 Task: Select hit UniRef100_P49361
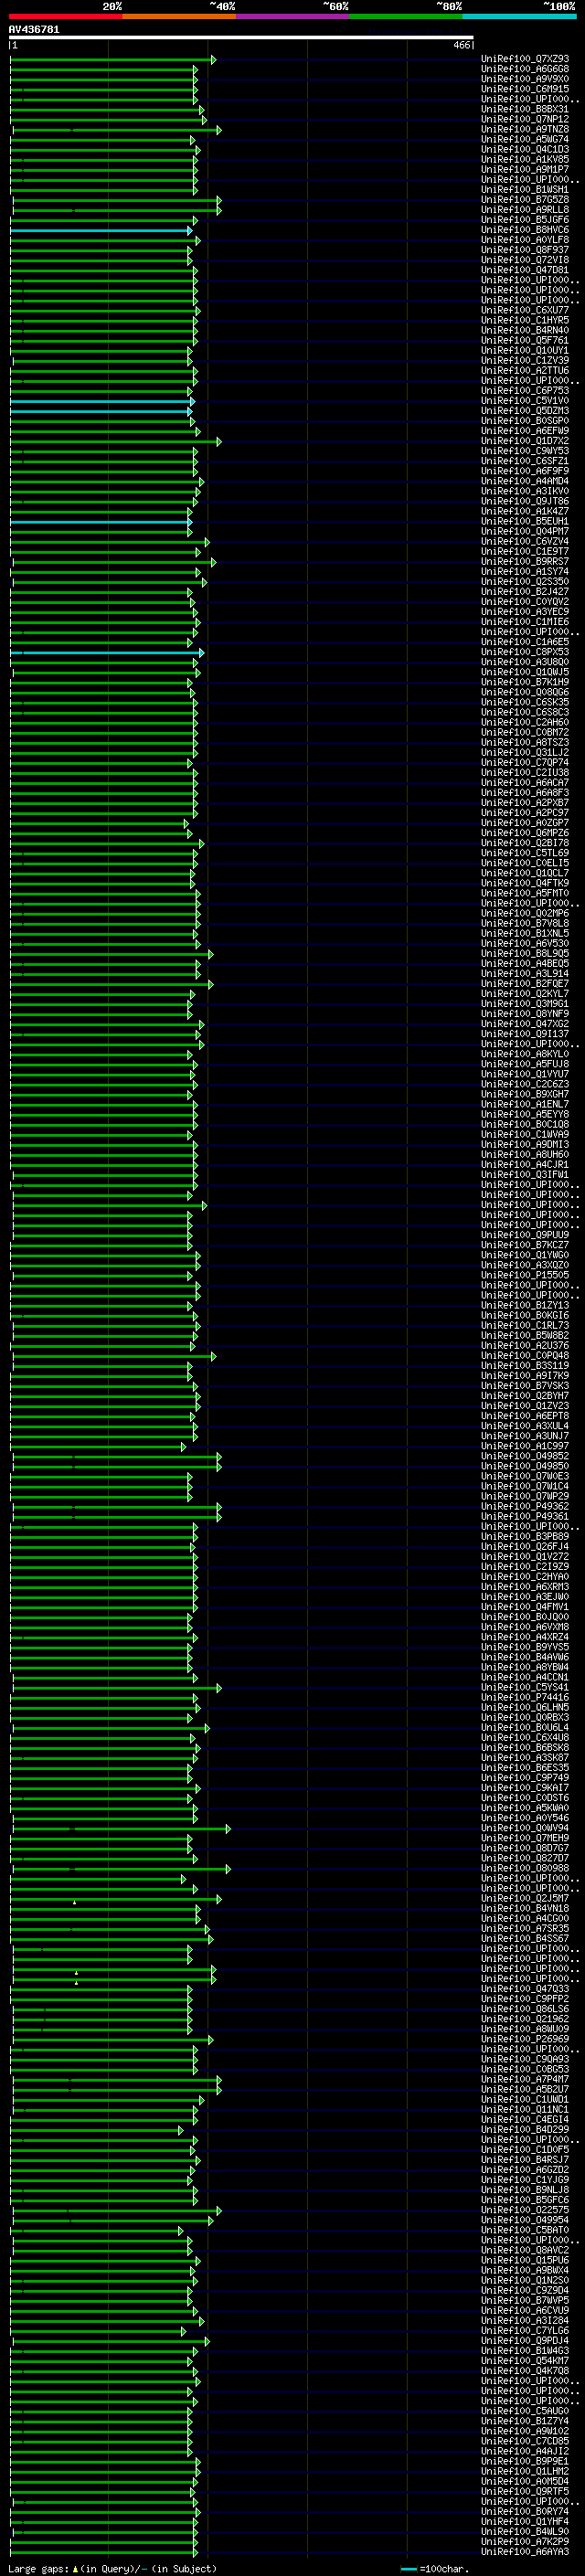[525, 1516]
